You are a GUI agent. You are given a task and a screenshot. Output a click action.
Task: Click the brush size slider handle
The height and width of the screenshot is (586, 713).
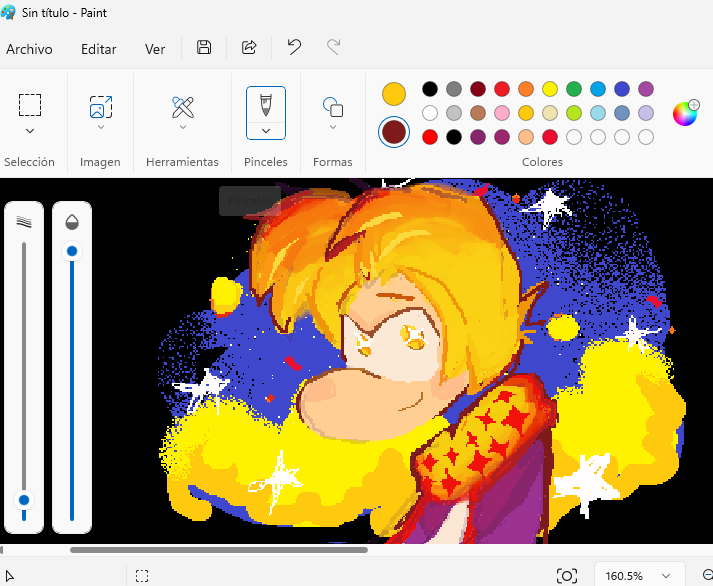[x=24, y=500]
